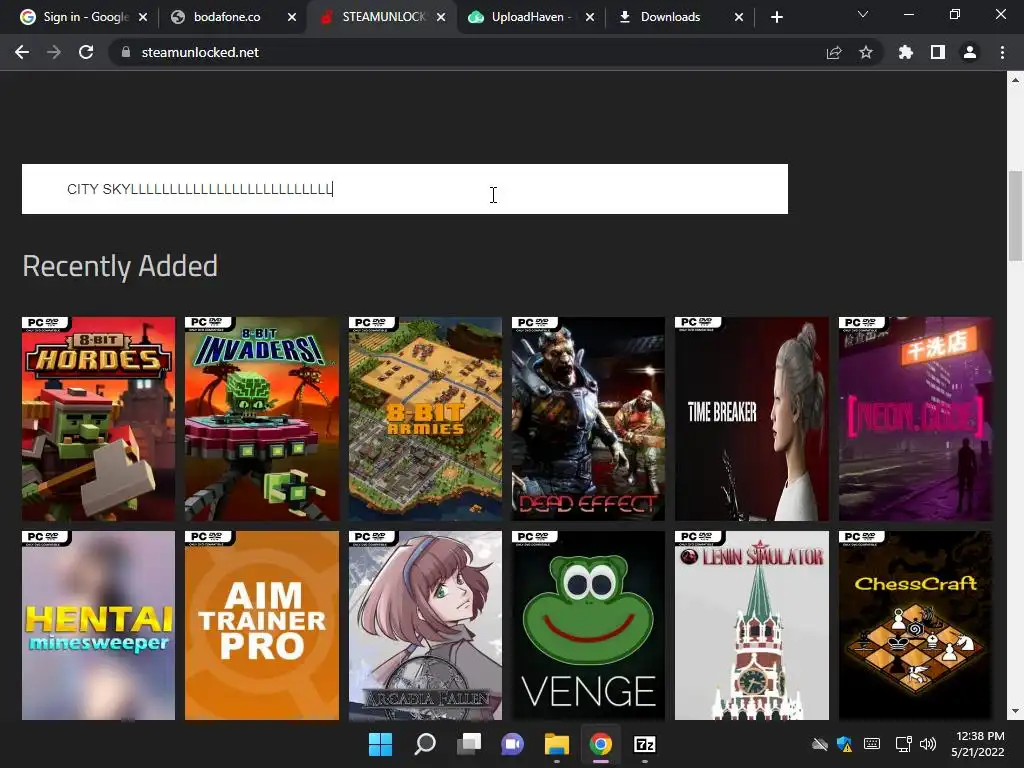Open the Extensions puzzle icon
1024x768 pixels.
point(905,52)
